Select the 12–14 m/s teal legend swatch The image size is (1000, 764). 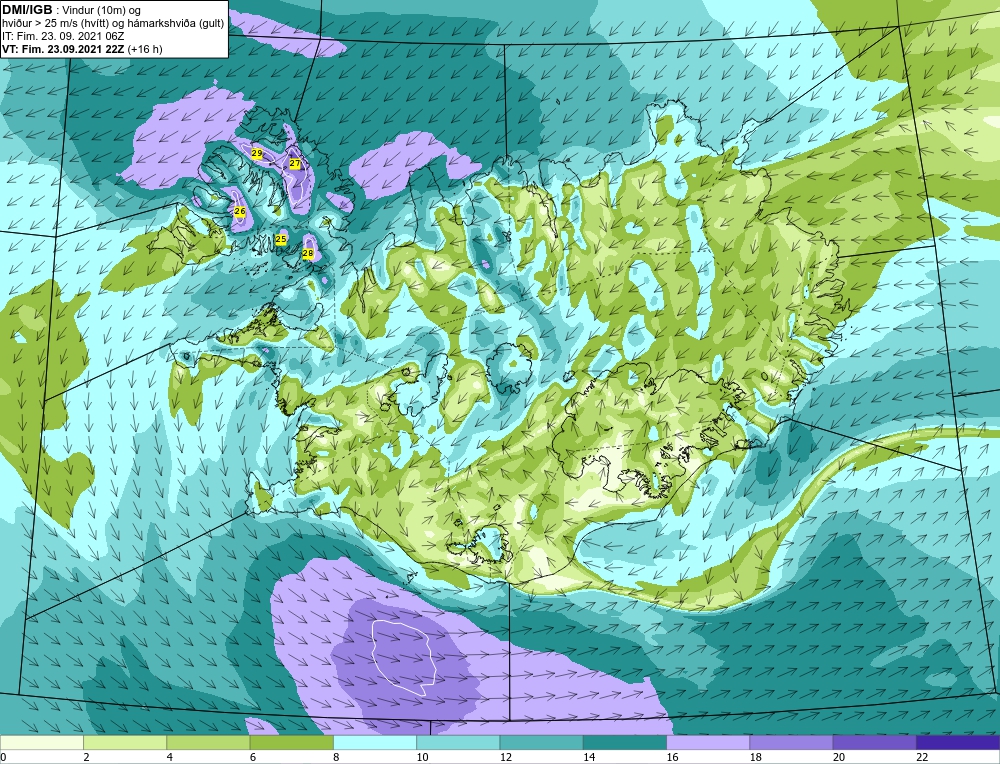[541, 742]
